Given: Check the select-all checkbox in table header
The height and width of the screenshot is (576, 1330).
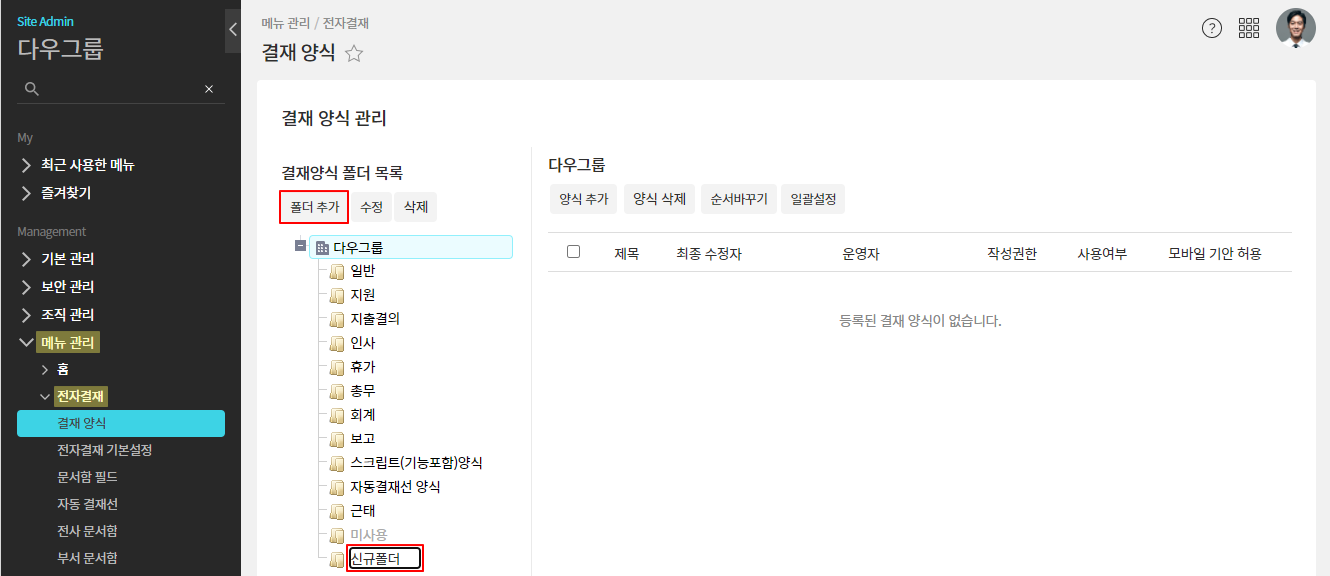Looking at the screenshot, I should 573,252.
